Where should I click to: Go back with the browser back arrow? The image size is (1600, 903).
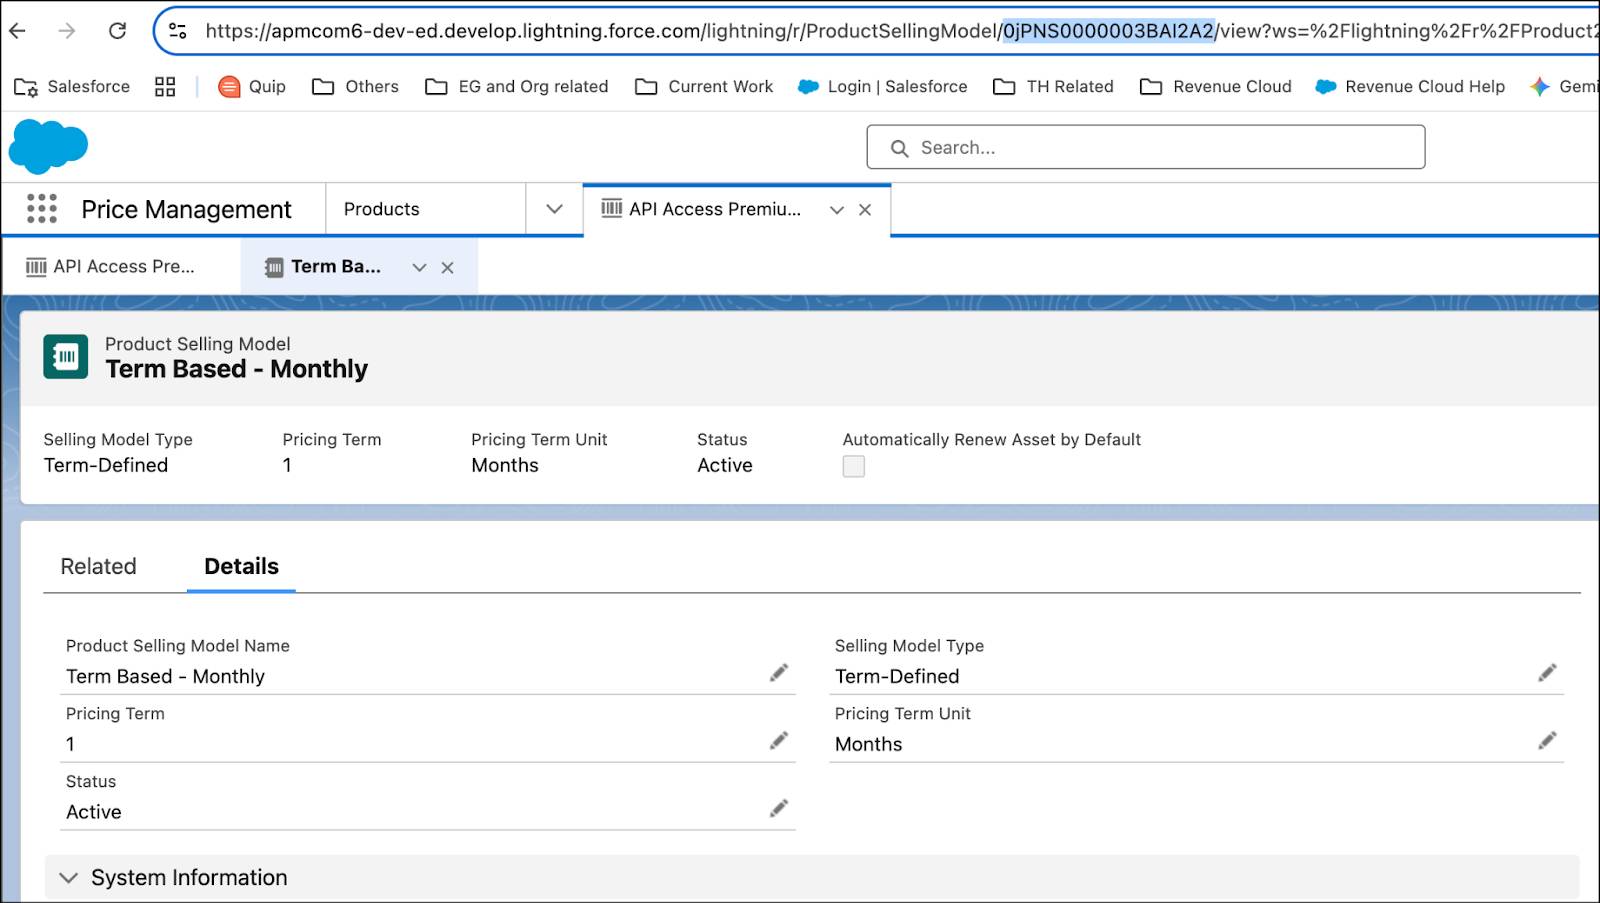point(18,31)
